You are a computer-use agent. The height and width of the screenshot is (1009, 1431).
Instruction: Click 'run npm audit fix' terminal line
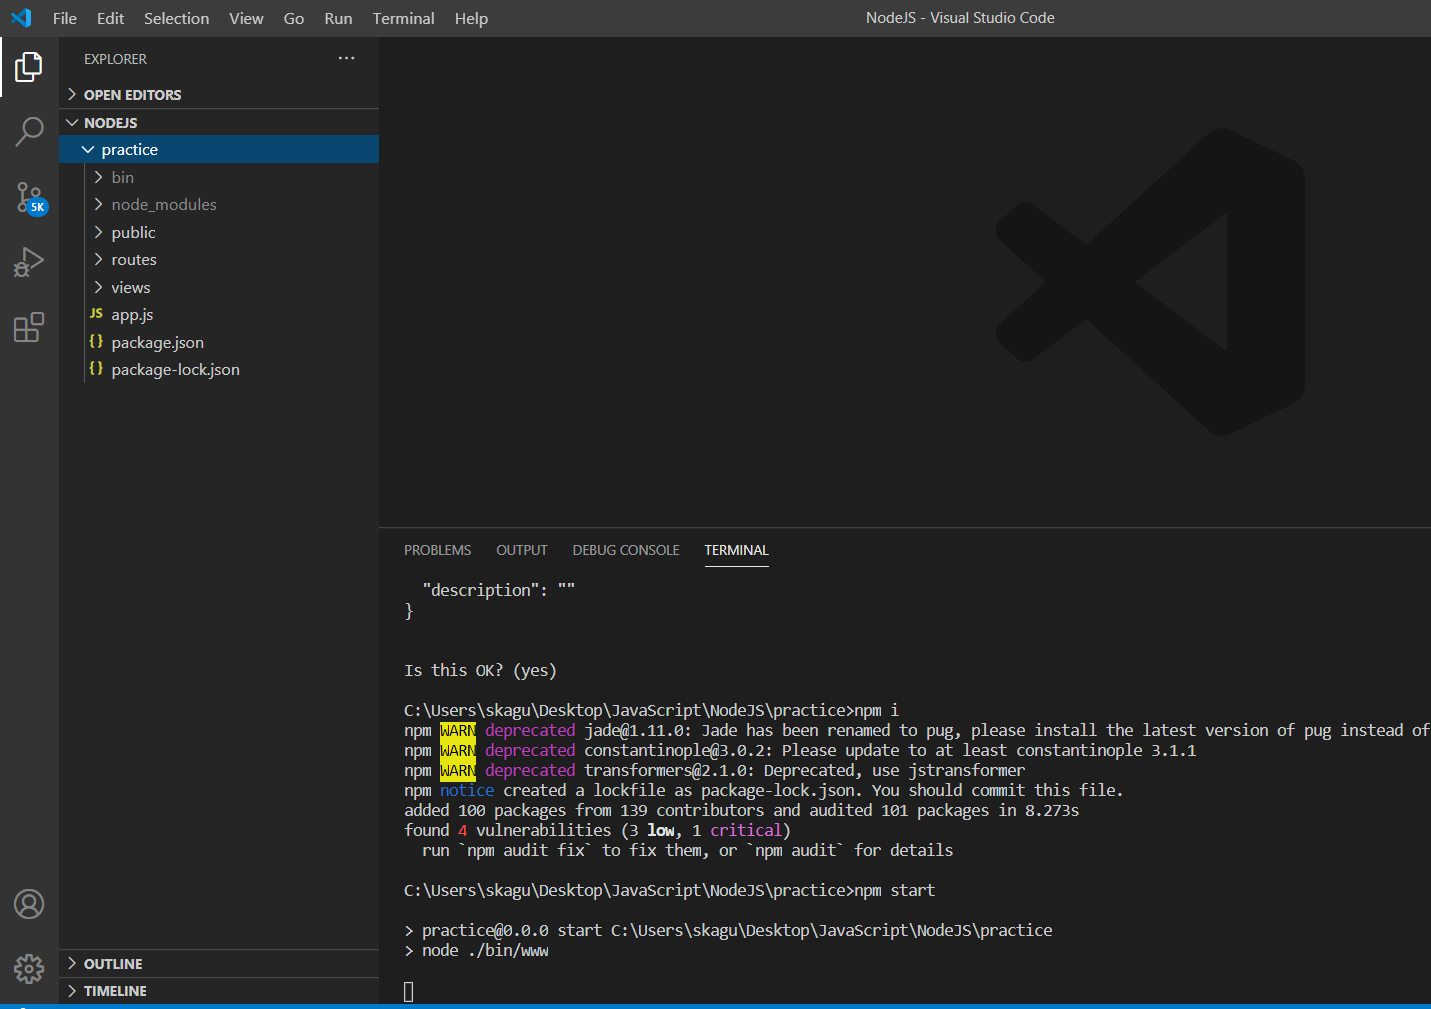[x=687, y=850]
